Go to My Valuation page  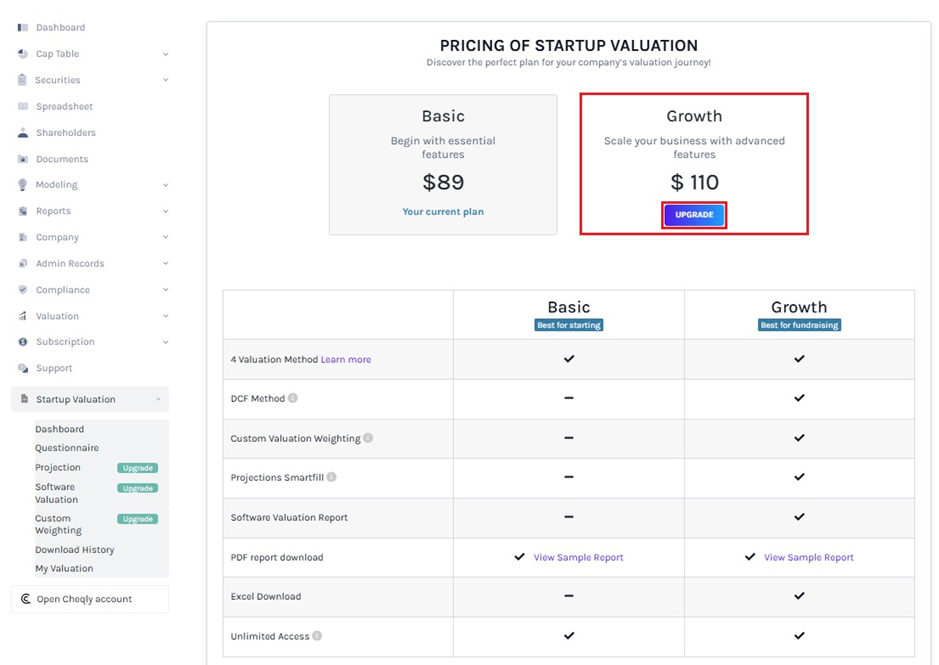64,568
